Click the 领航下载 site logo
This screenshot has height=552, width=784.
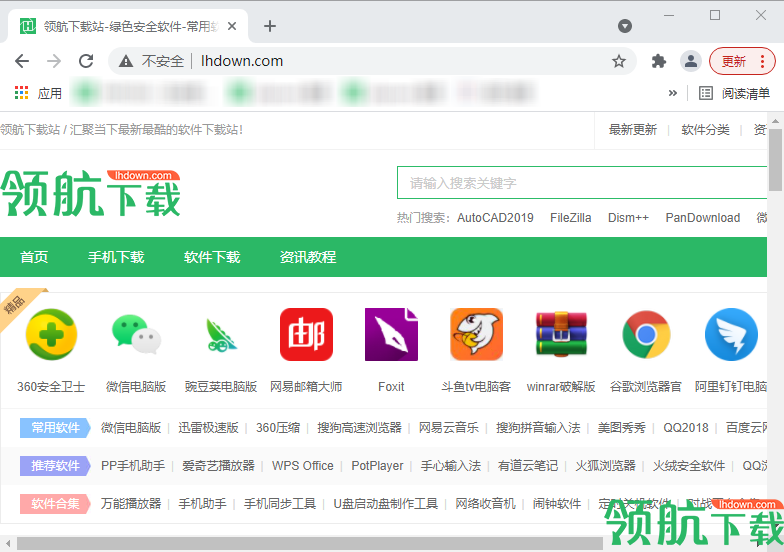(x=90, y=193)
